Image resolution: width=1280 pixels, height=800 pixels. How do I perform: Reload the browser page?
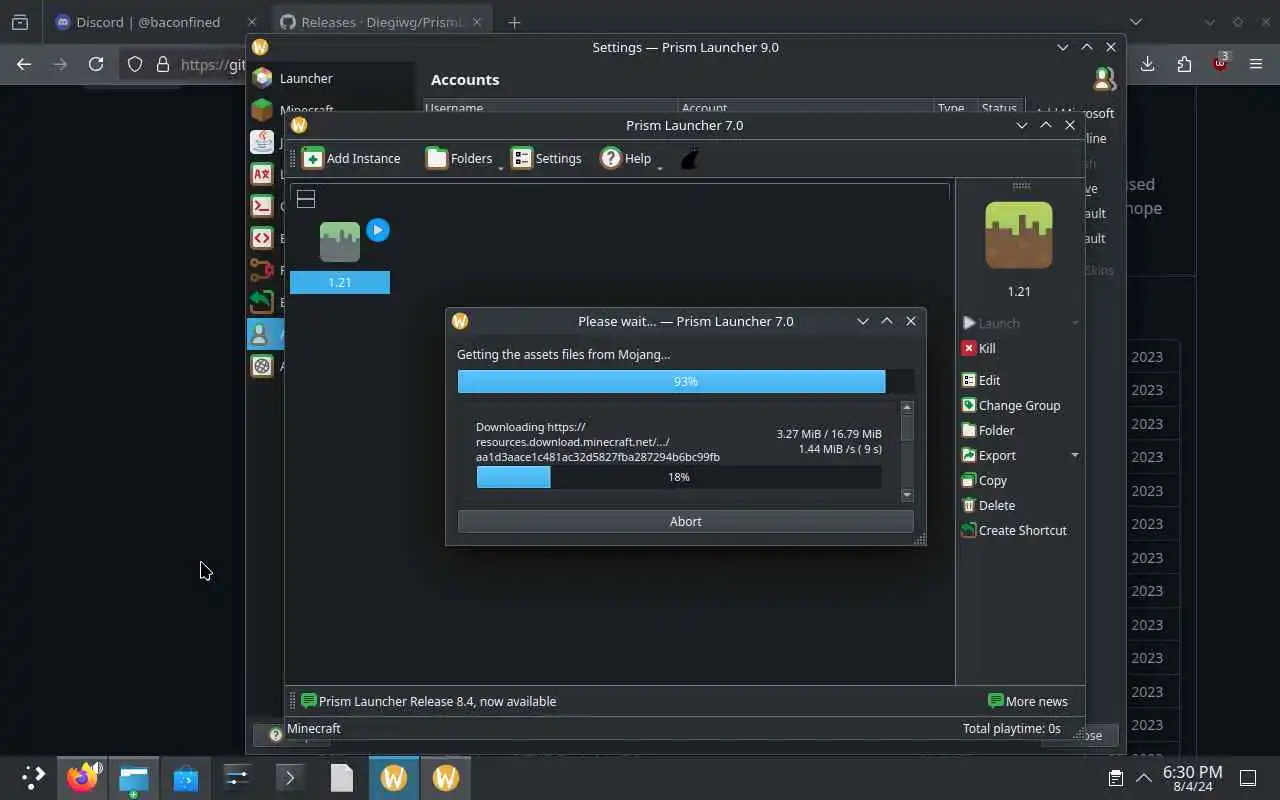96,64
